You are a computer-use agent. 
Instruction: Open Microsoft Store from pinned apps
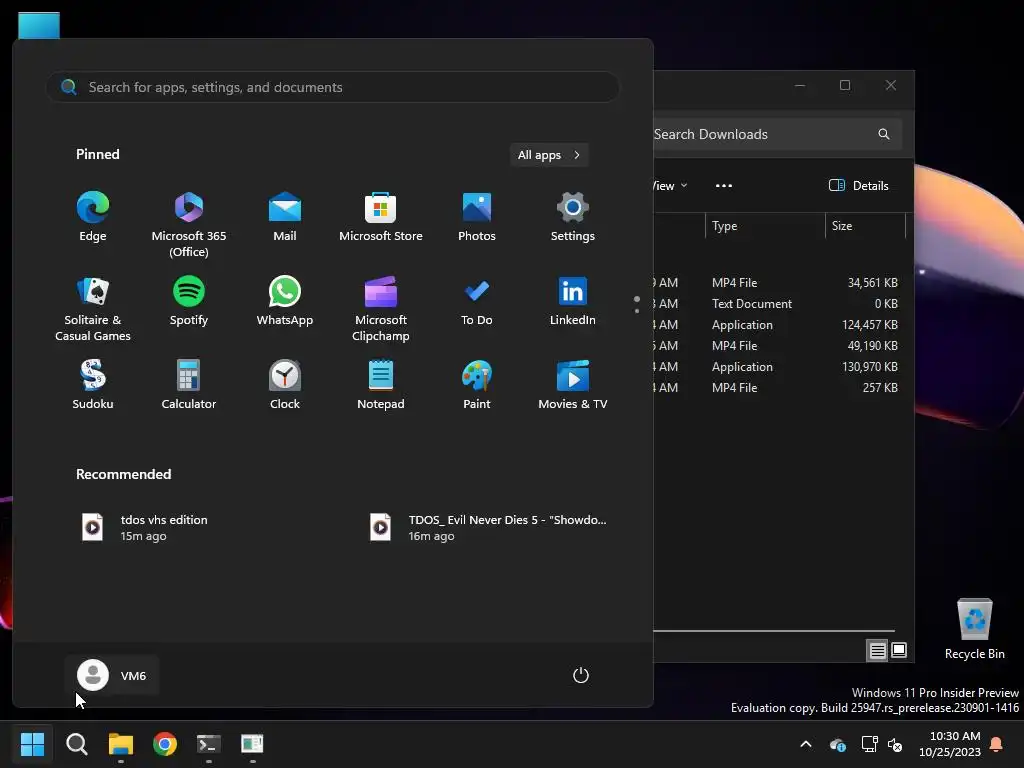point(381,217)
